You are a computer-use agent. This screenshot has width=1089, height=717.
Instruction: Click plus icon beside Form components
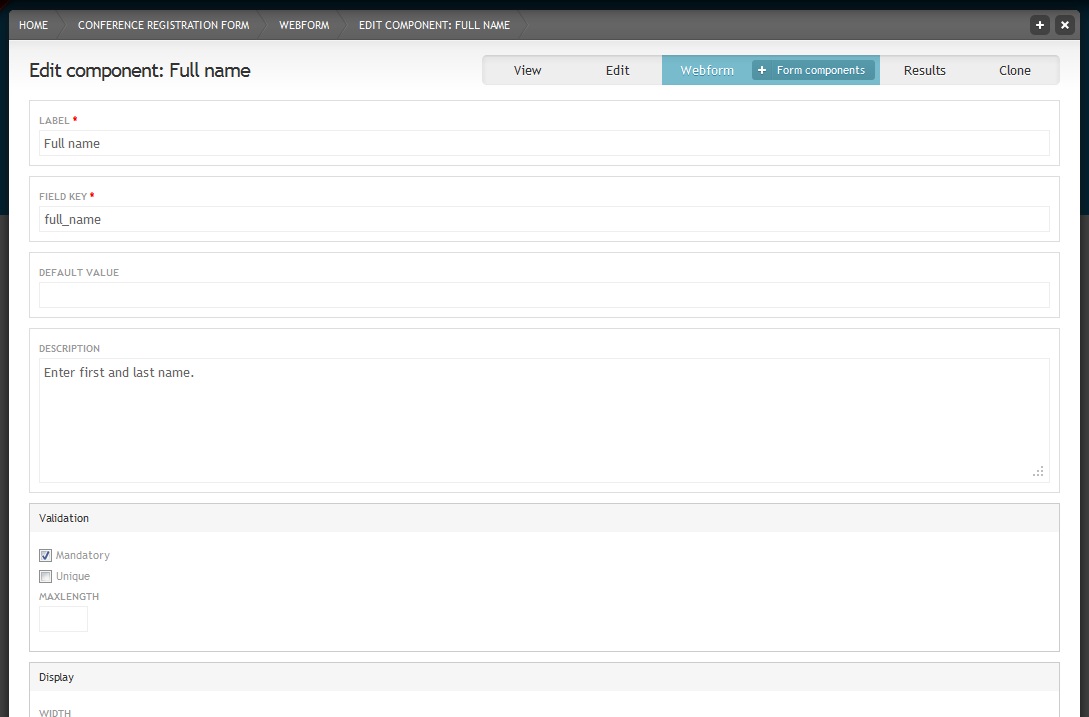coord(762,70)
